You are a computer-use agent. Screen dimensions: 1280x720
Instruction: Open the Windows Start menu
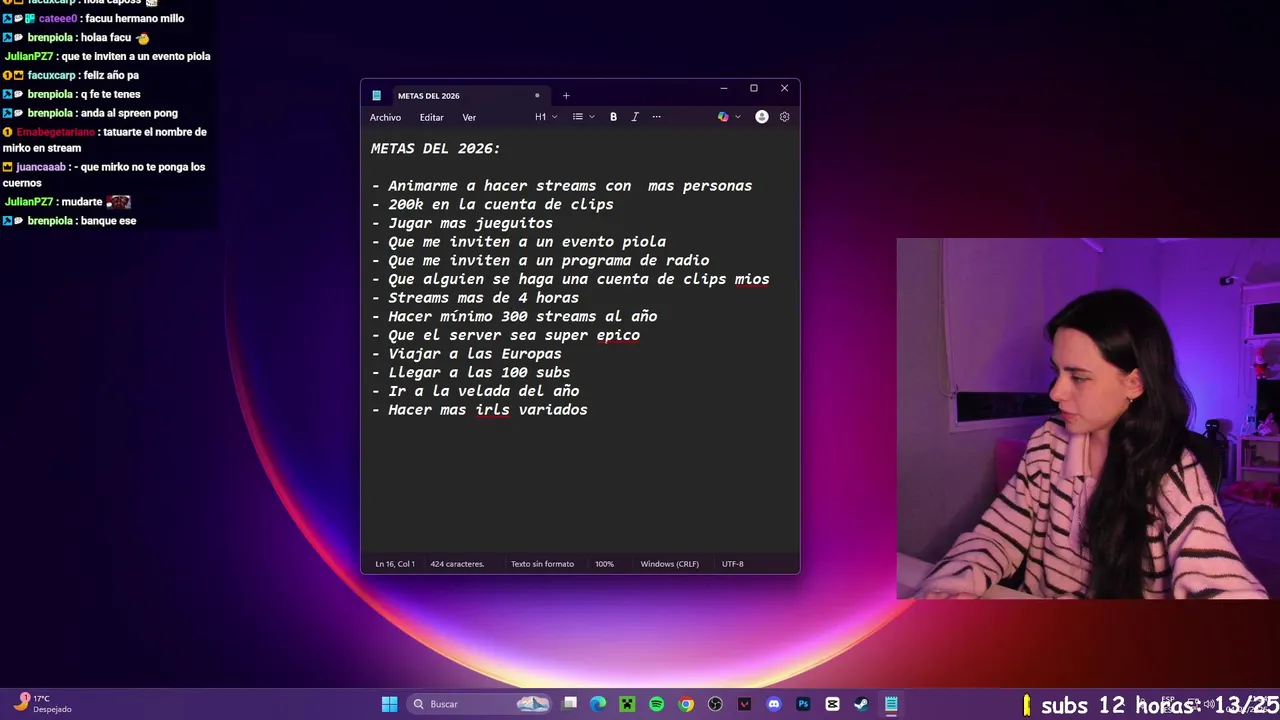[389, 704]
